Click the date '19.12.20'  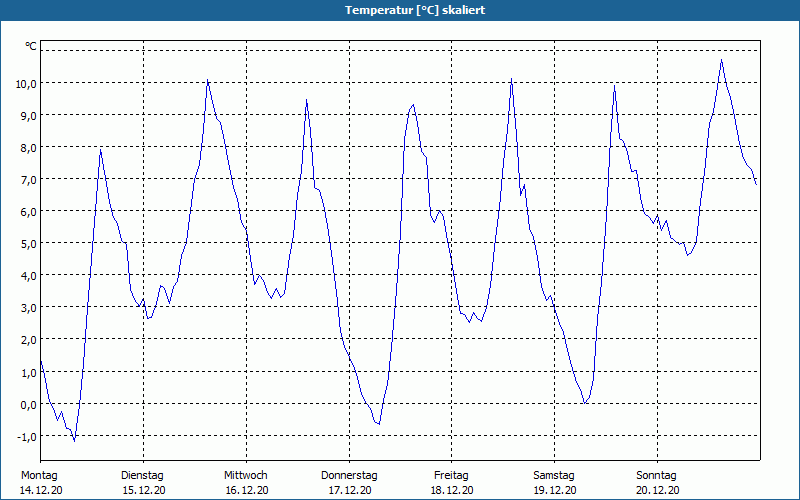click(555, 491)
